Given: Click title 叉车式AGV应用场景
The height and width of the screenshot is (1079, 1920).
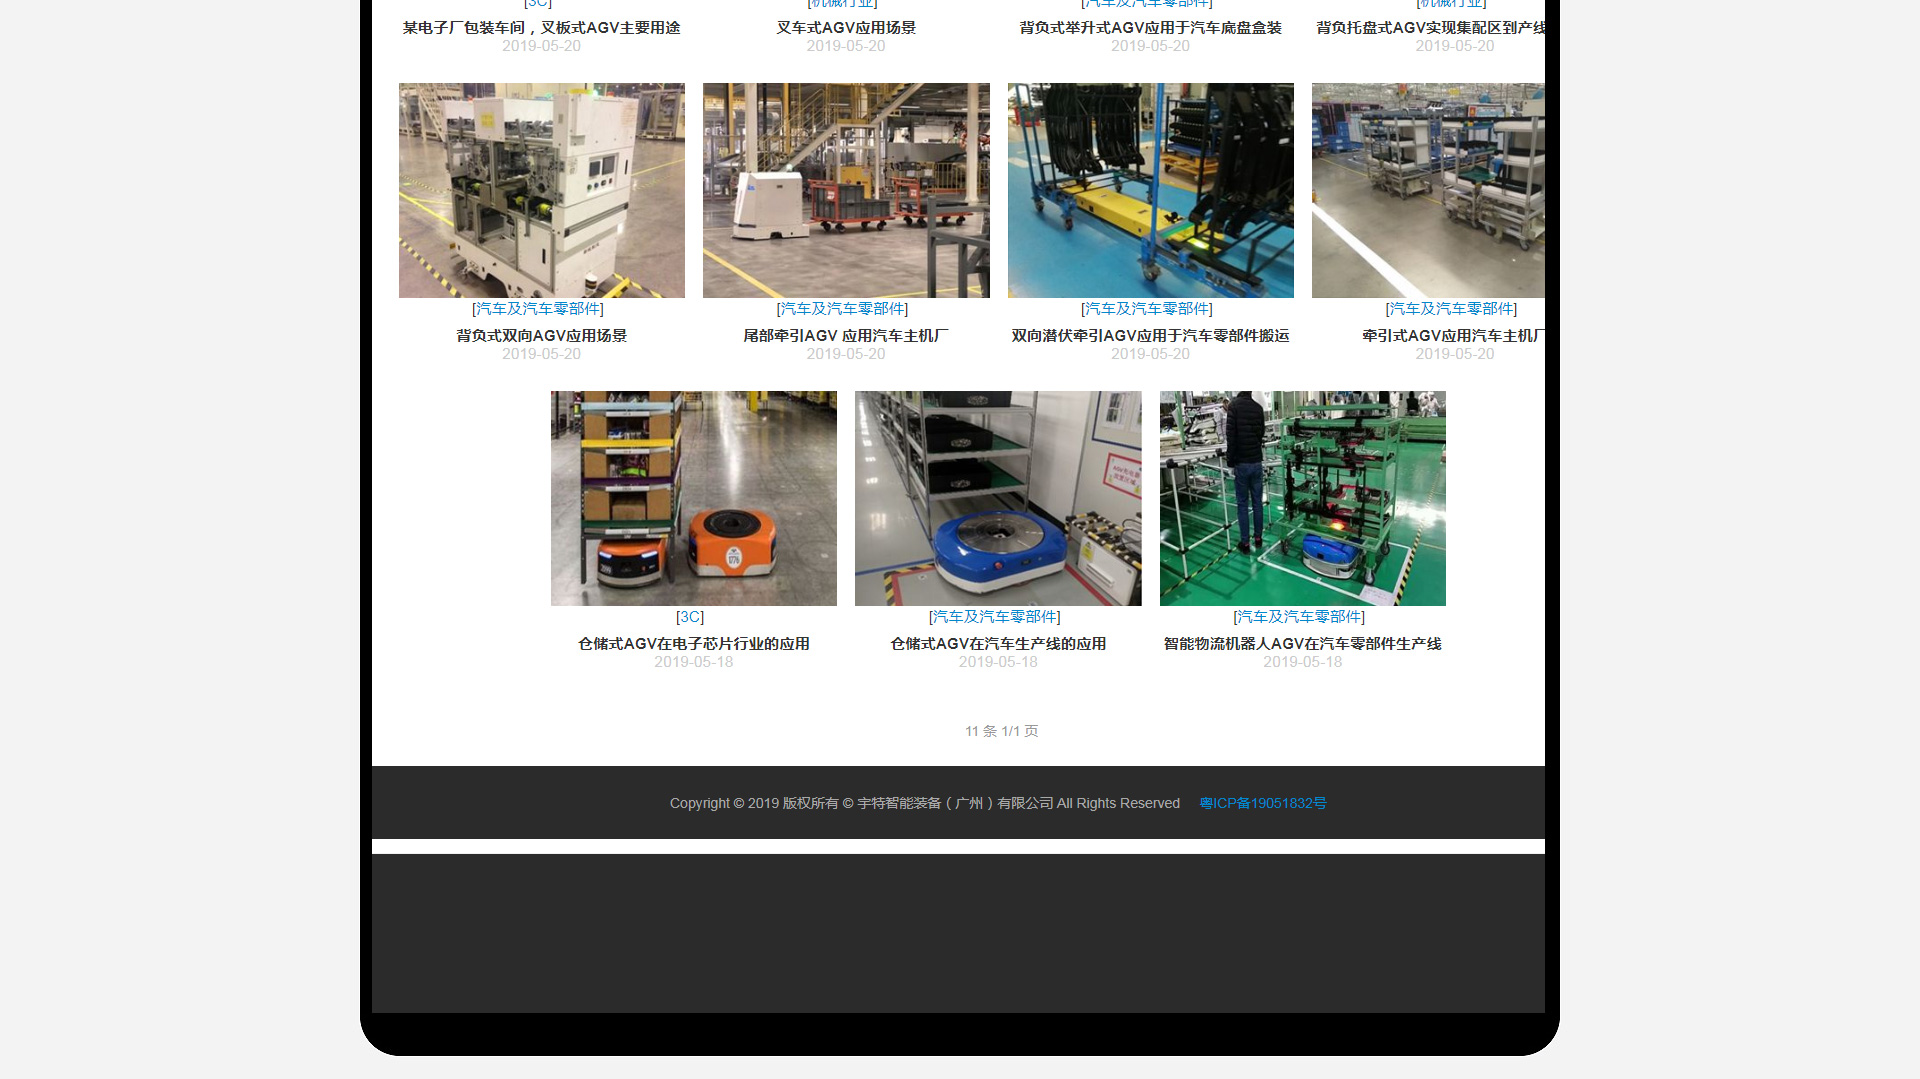Looking at the screenshot, I should [846, 28].
